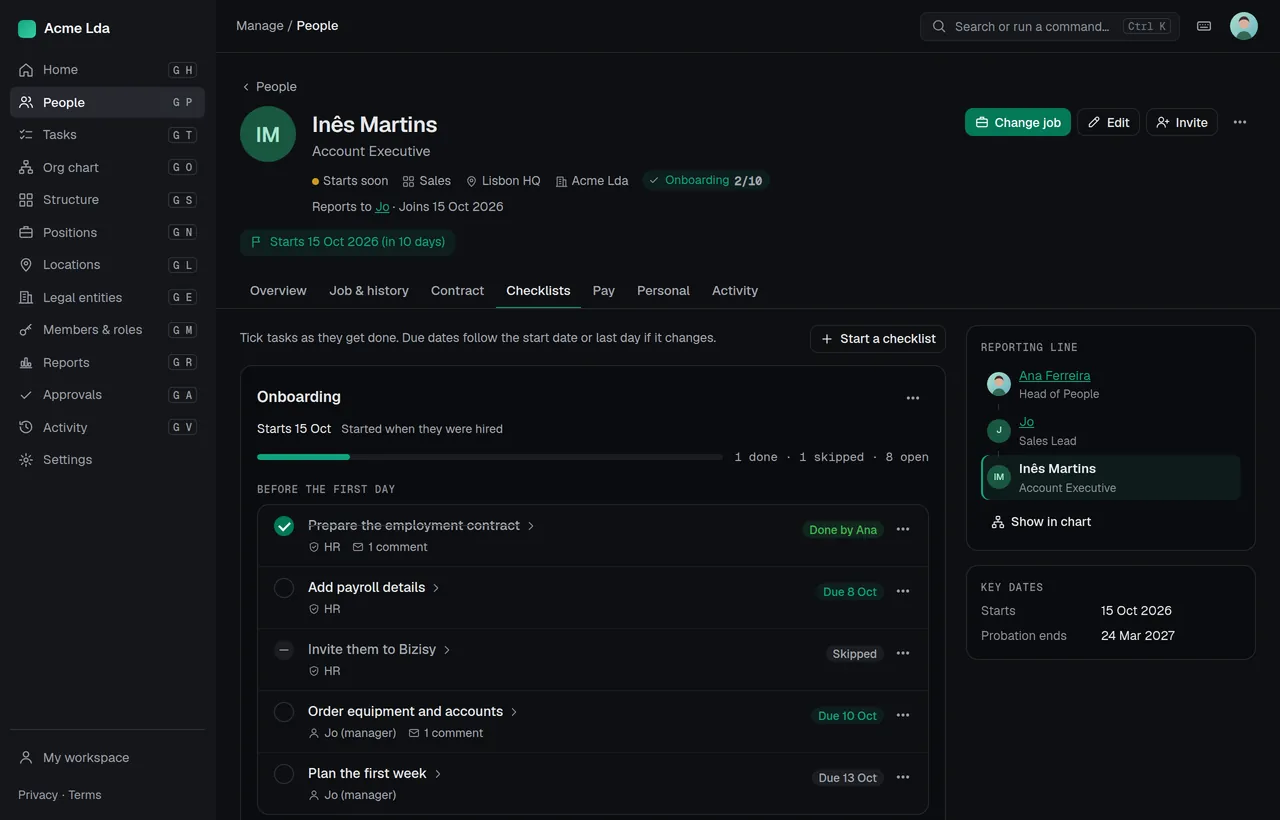Expand Invite them to Bizisy chevron
This screenshot has height=820, width=1280.
click(x=447, y=650)
